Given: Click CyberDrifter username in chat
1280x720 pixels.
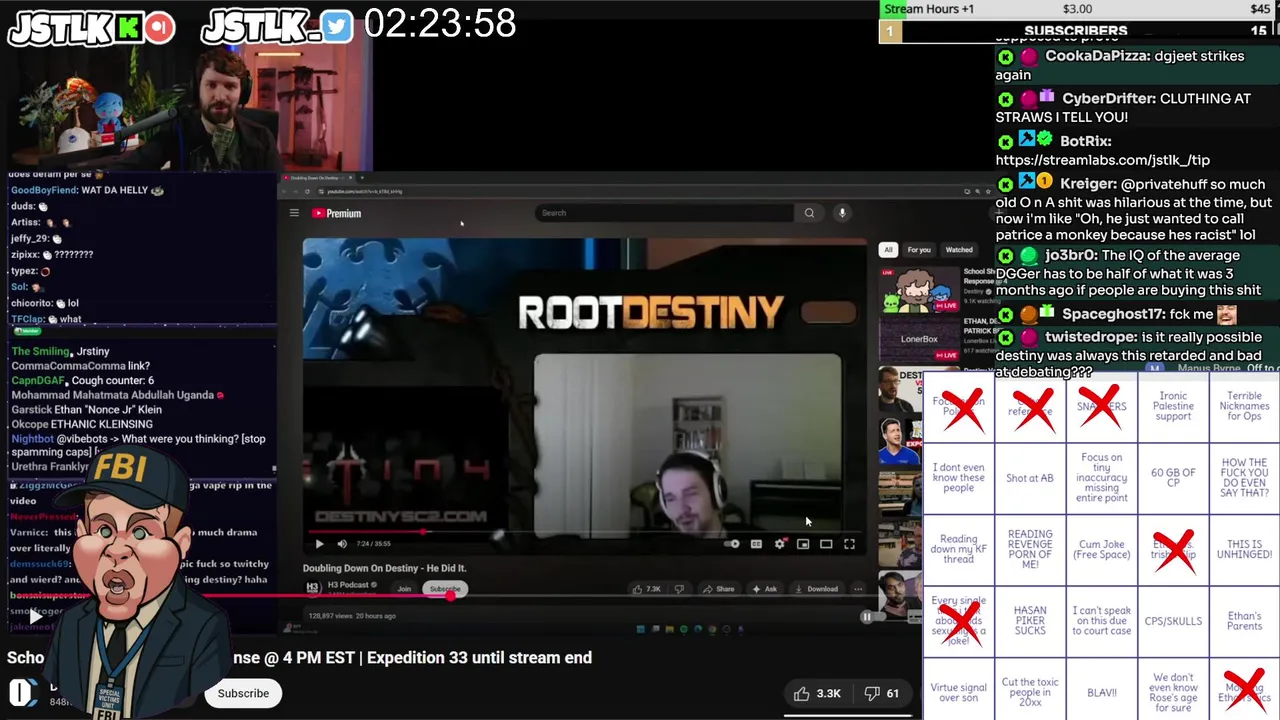Looking at the screenshot, I should (x=1110, y=99).
